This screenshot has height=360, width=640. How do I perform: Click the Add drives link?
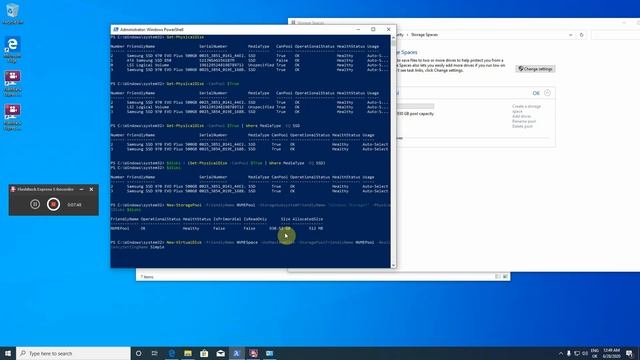tap(522, 116)
